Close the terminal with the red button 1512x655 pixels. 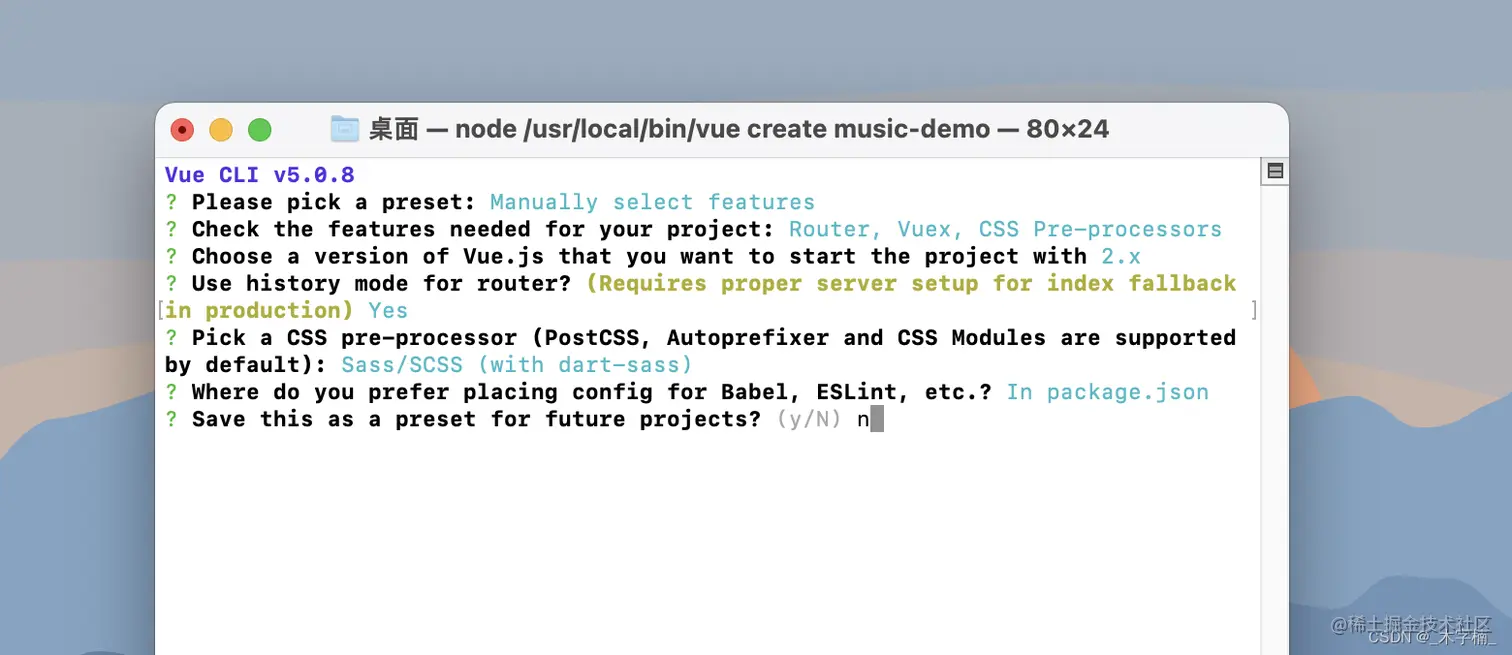[x=182, y=129]
